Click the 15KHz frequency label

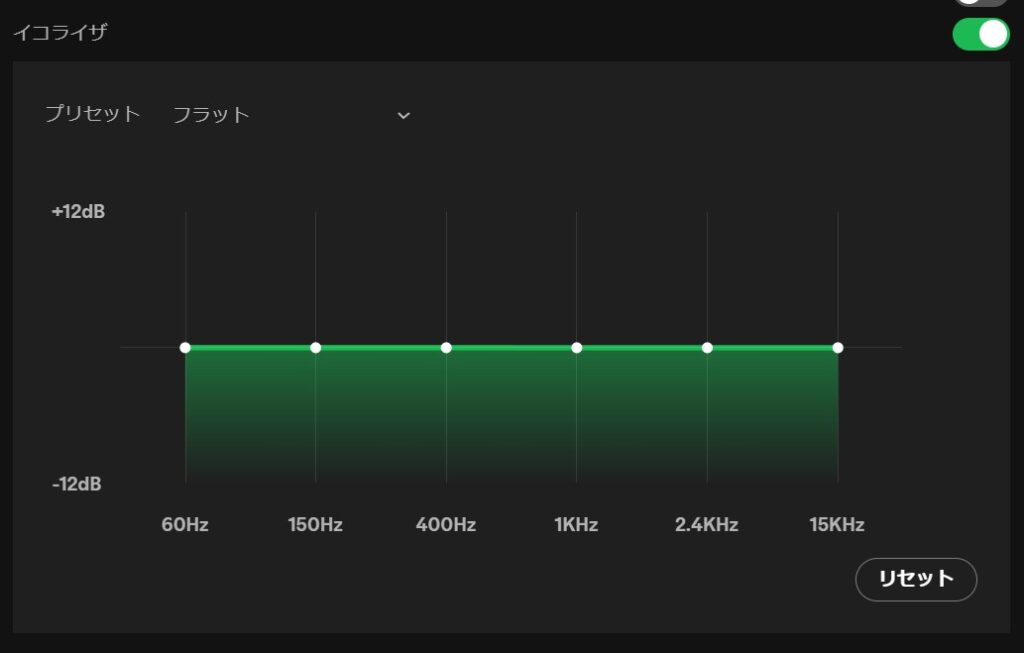(837, 525)
